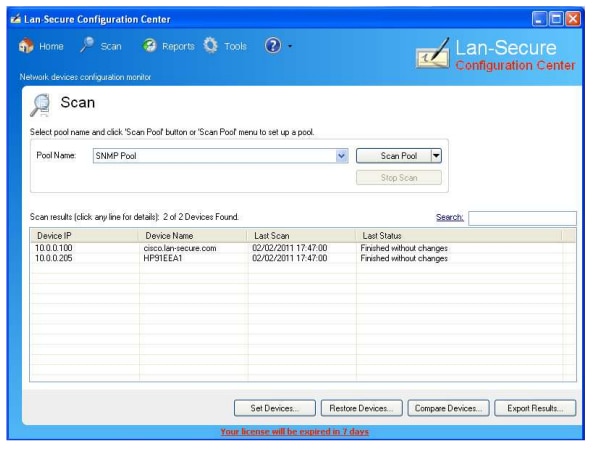Click the disabled Stop Scan button
Viewport: 594px width, 449px height.
click(399, 178)
